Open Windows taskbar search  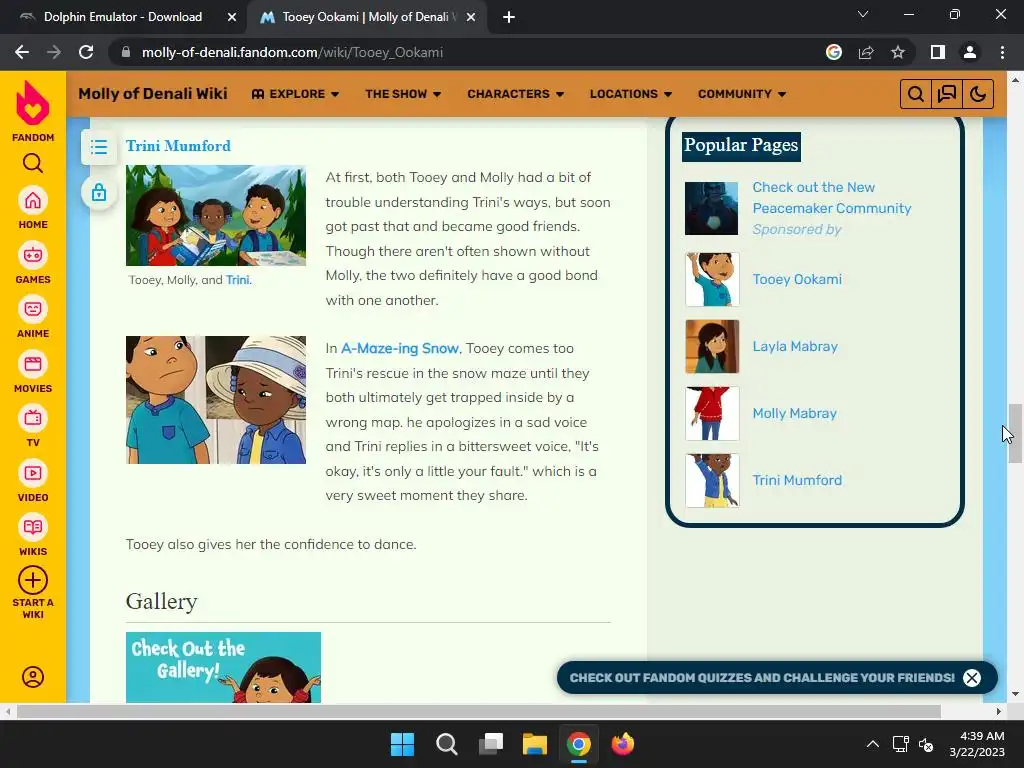pyautogui.click(x=447, y=744)
